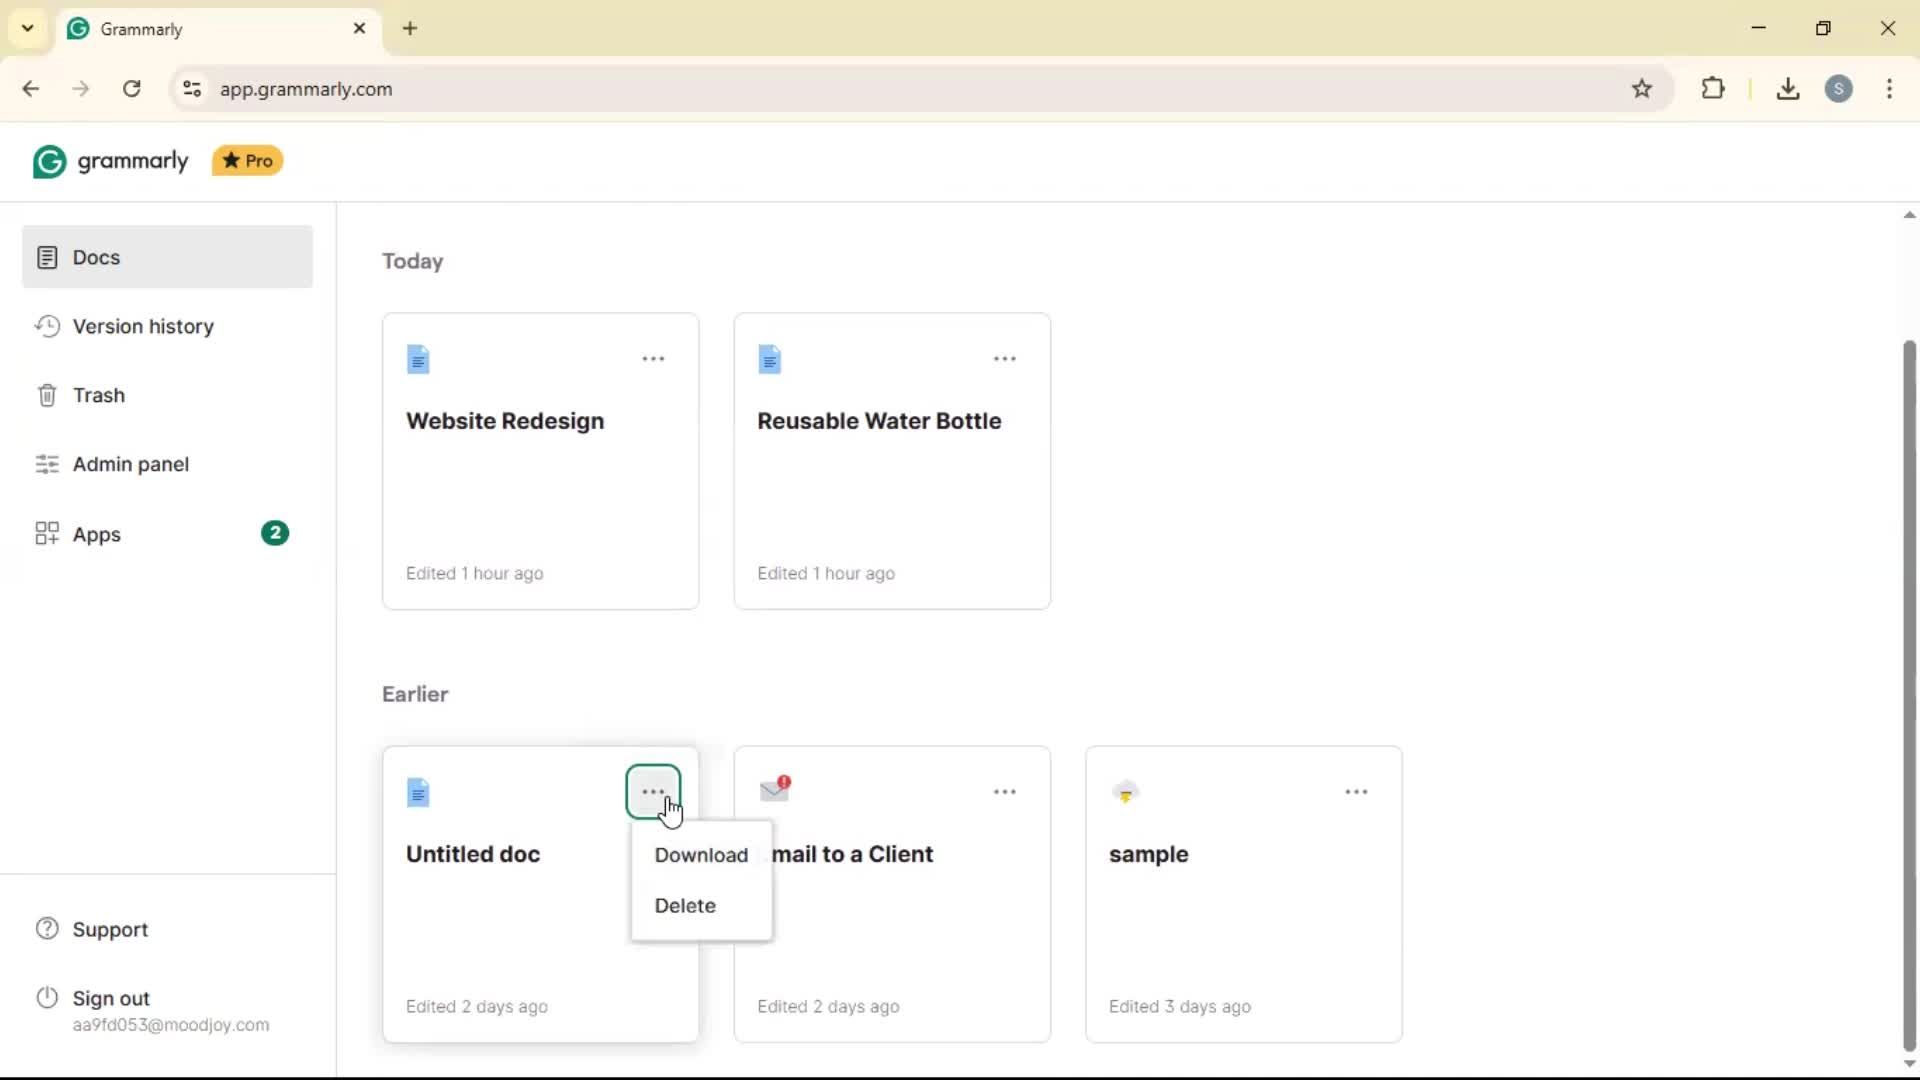Click the scrollbar up arrow
1920x1080 pixels.
pos(1909,215)
